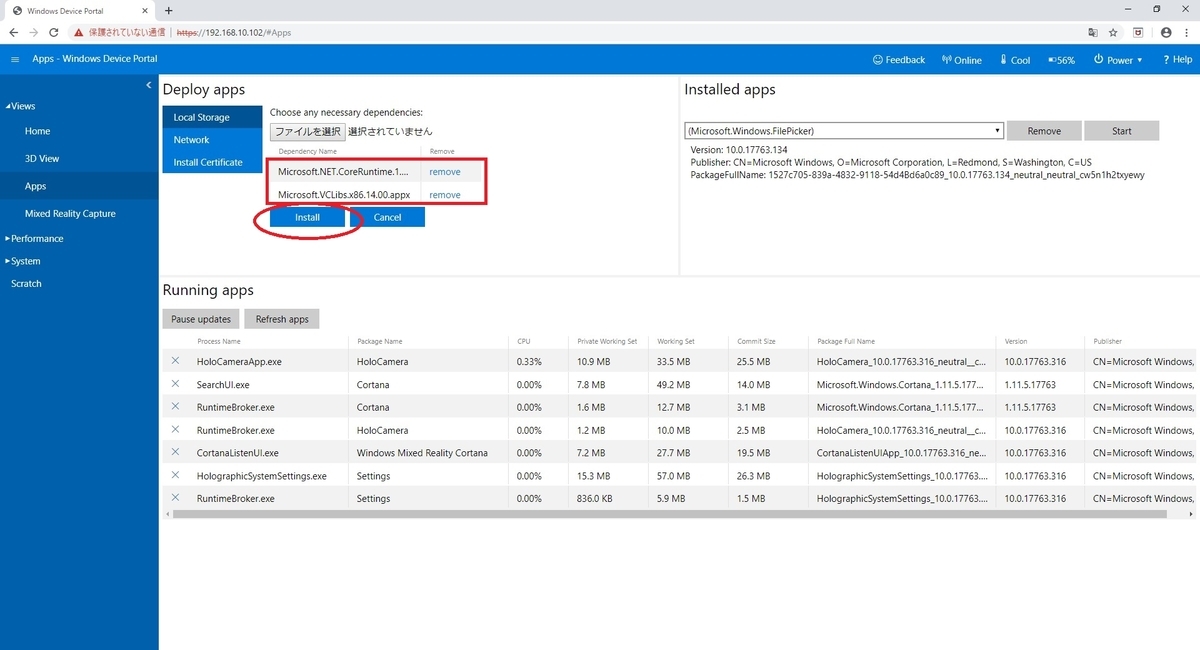The image size is (1200, 650).
Task: Collapse the Views tree section
Action: point(21,106)
